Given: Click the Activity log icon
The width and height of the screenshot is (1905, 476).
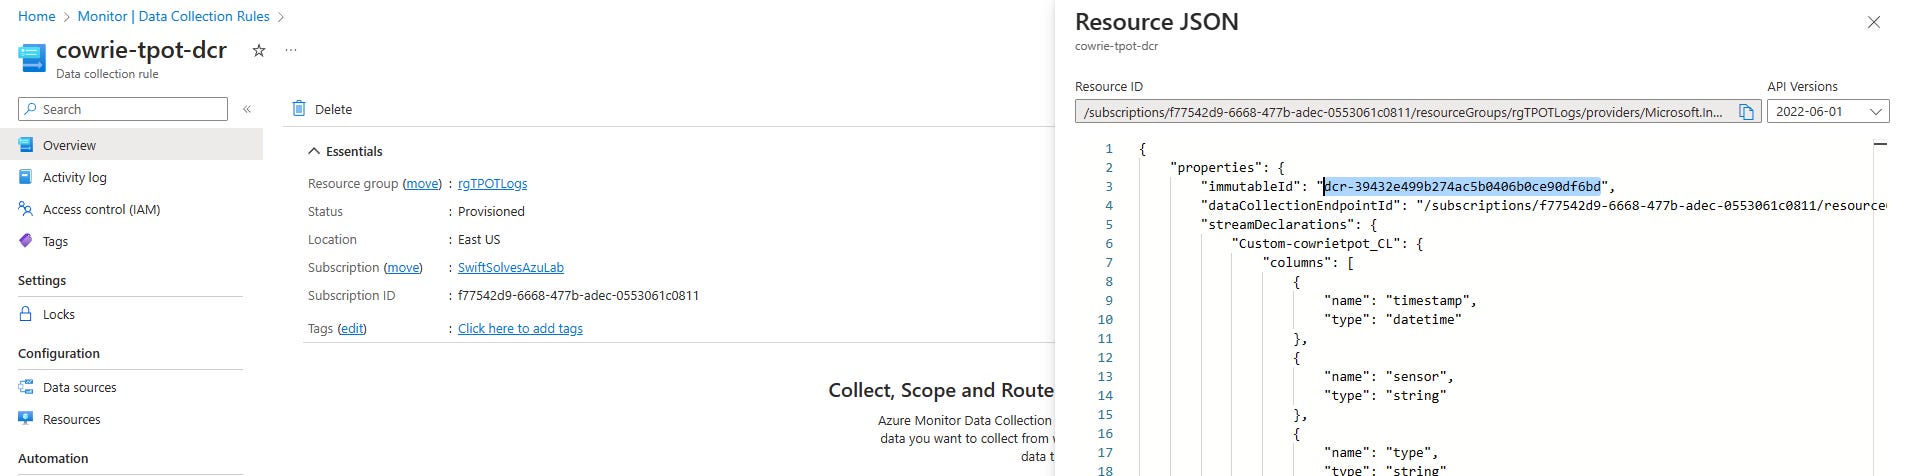Looking at the screenshot, I should [x=26, y=177].
